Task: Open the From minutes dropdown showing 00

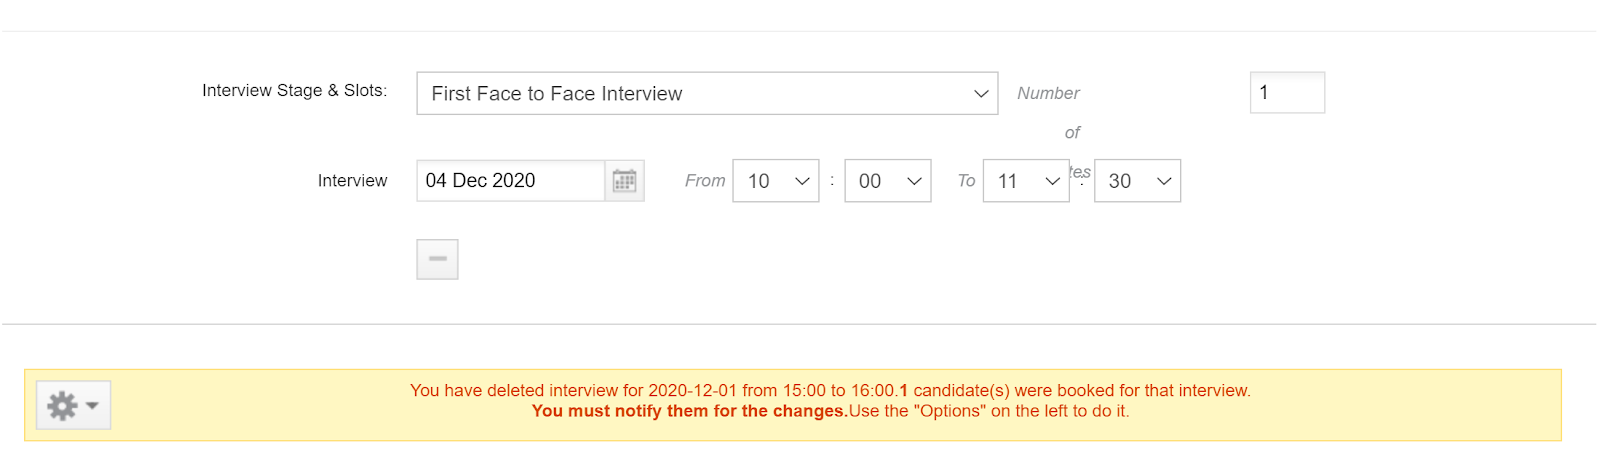Action: [x=888, y=181]
